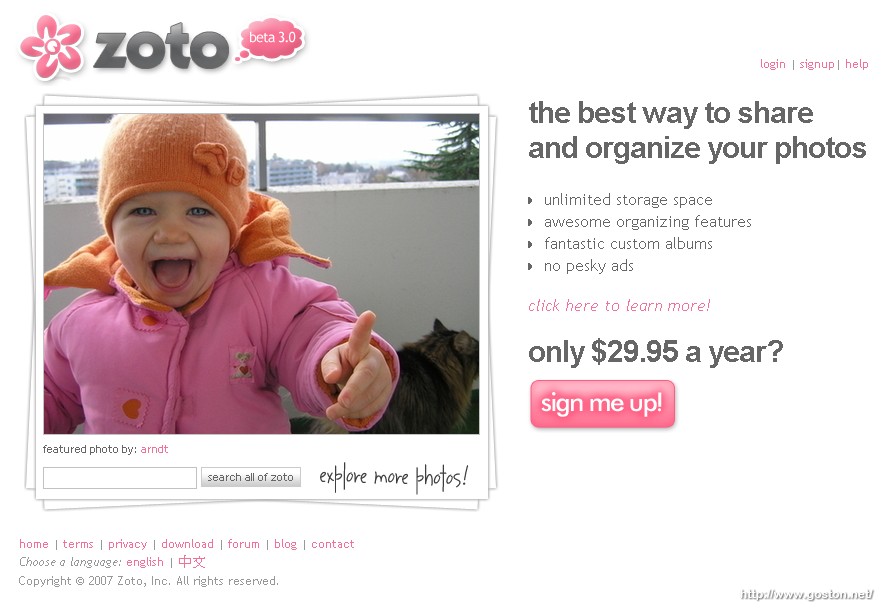Click the featured baby photo
Screen dimensions: 893x615
click(x=261, y=274)
